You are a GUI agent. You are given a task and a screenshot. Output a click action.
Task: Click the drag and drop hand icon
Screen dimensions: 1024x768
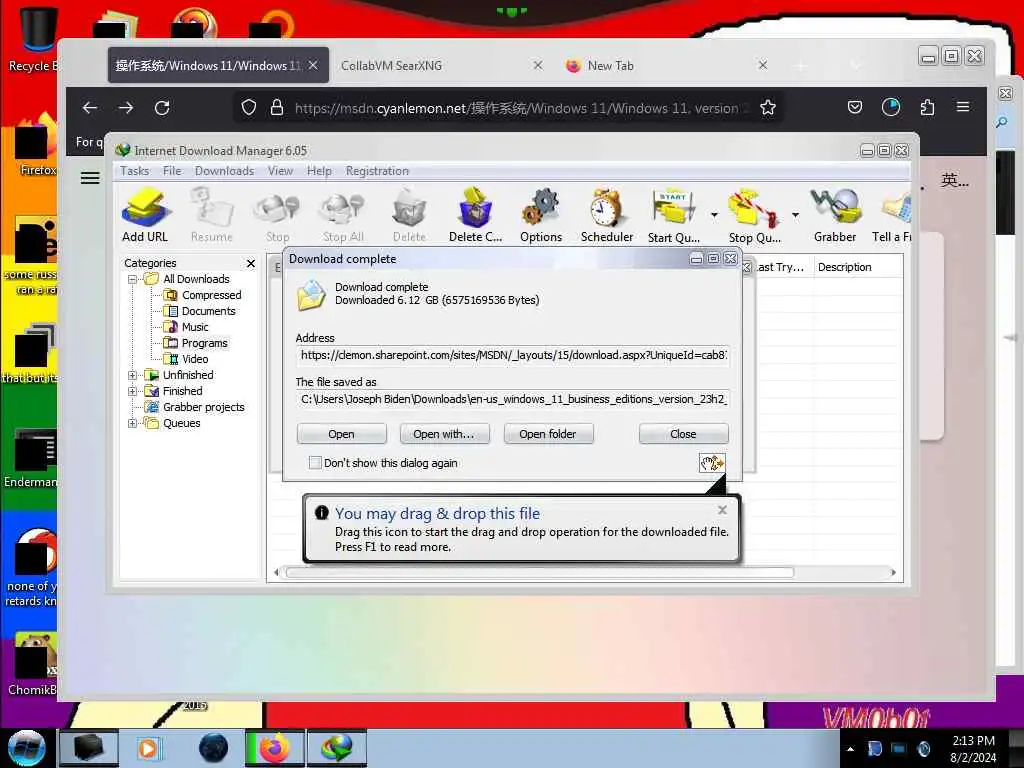(712, 463)
